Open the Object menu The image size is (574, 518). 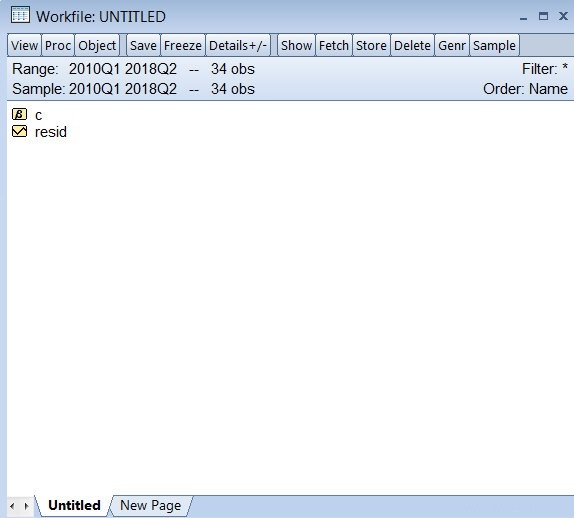[97, 45]
